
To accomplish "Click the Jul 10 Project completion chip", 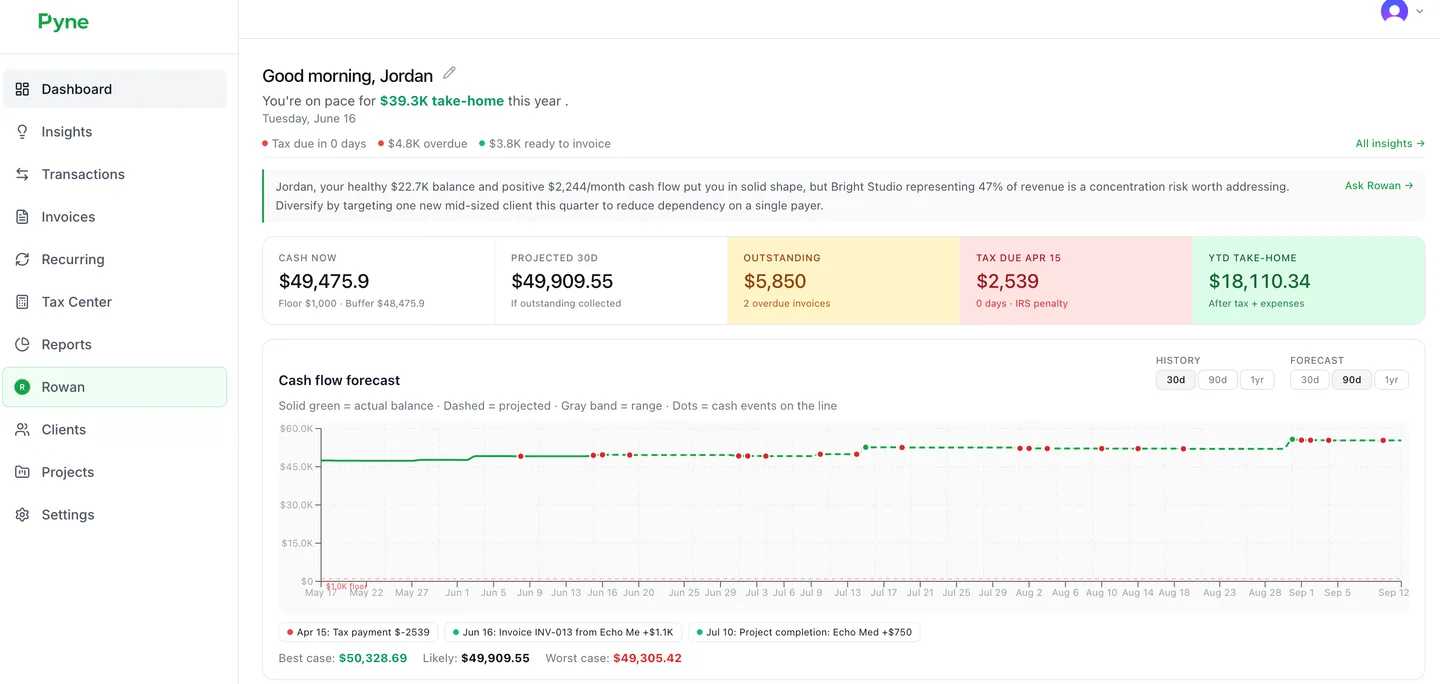I will click(804, 632).
